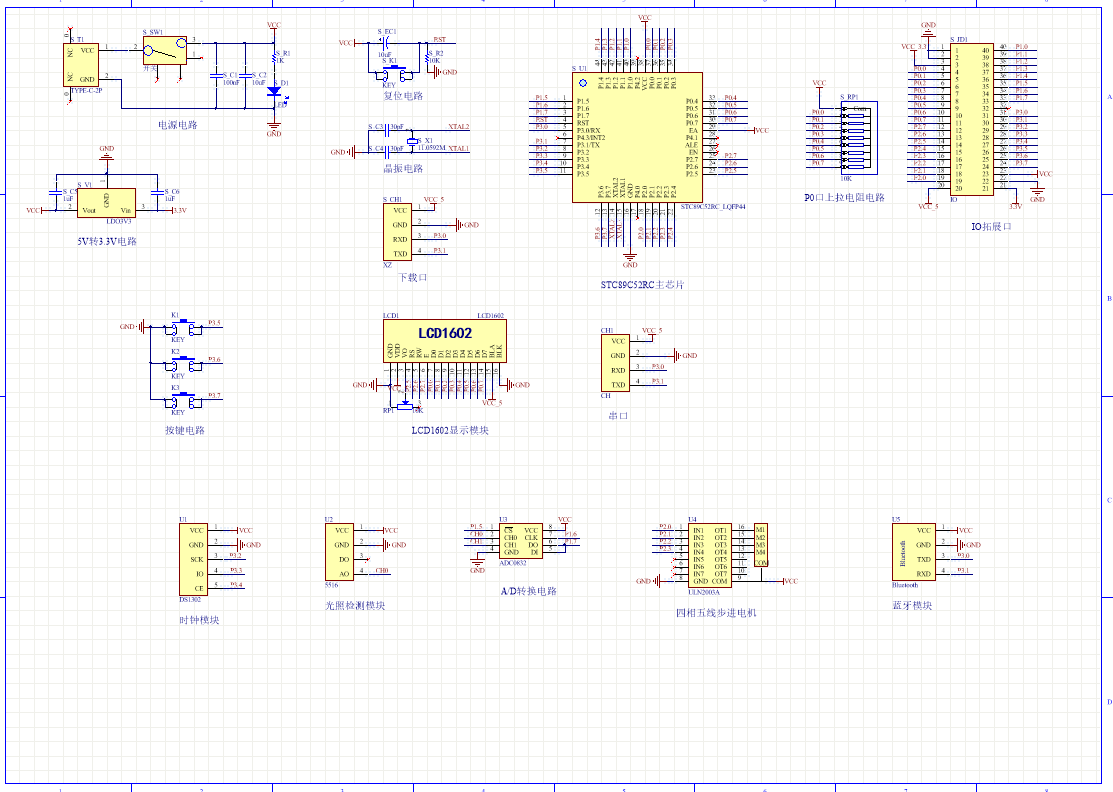The height and width of the screenshot is (792, 1113).
Task: Click the 时钟模块 label
Action: (199, 620)
